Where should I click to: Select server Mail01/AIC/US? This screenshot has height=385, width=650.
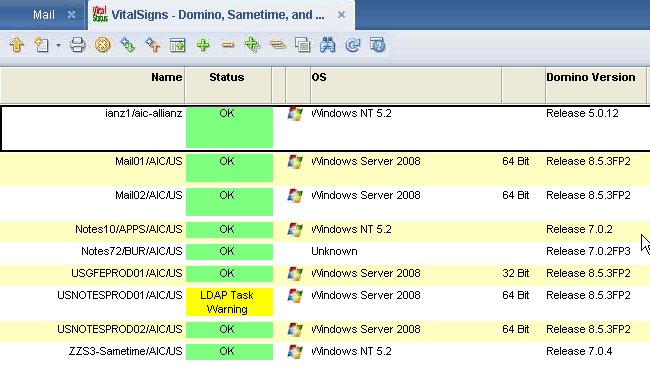(x=148, y=161)
